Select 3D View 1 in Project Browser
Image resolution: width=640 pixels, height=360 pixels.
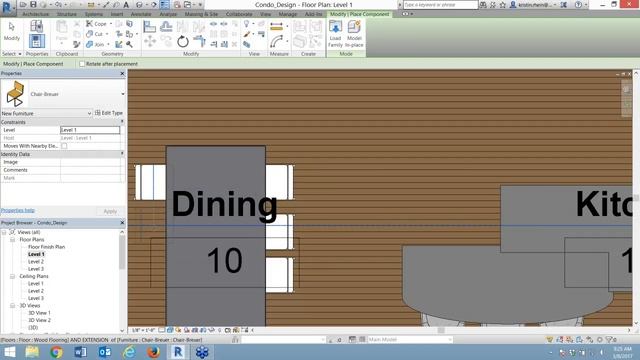pos(40,313)
